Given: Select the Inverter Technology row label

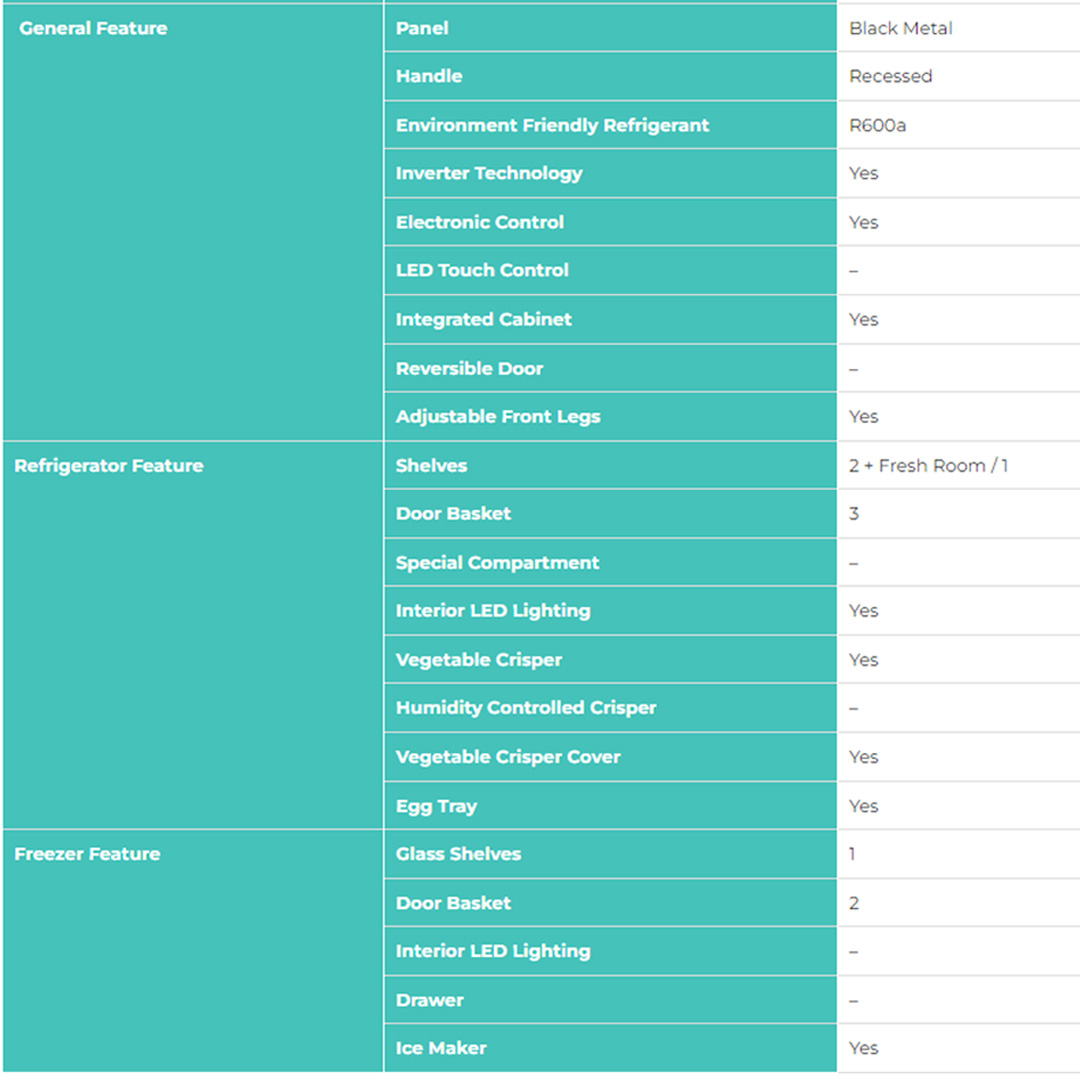Looking at the screenshot, I should pos(489,173).
